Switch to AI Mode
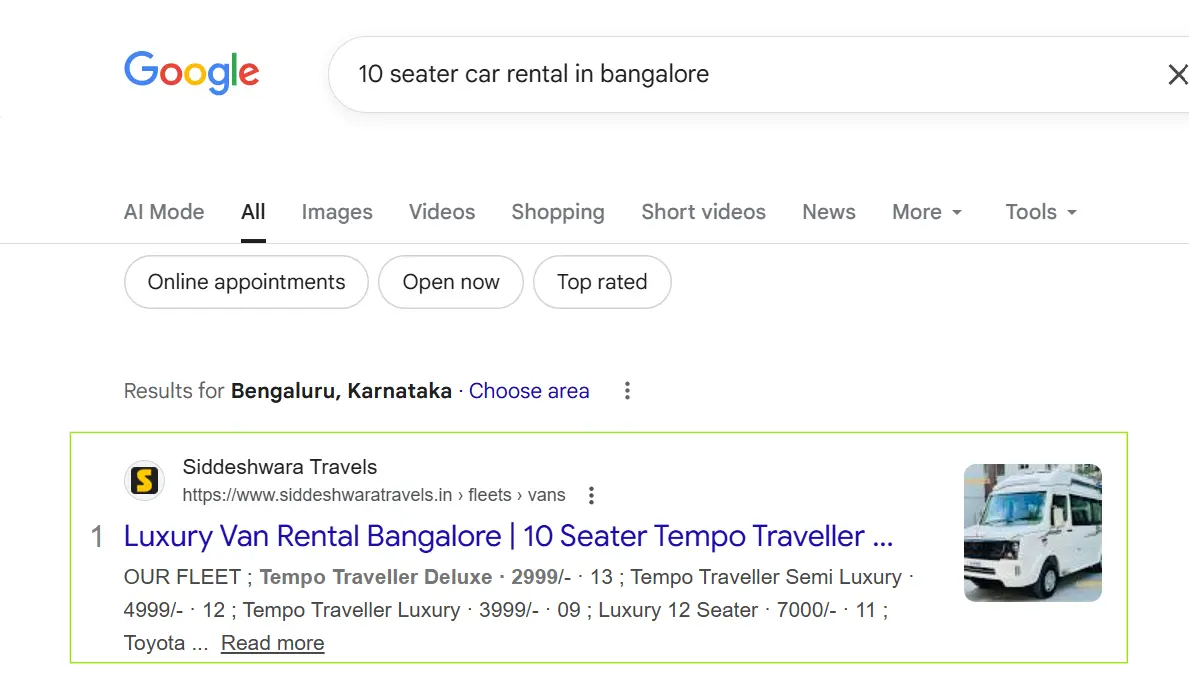Image resolution: width=1189 pixels, height=673 pixels. 164,212
